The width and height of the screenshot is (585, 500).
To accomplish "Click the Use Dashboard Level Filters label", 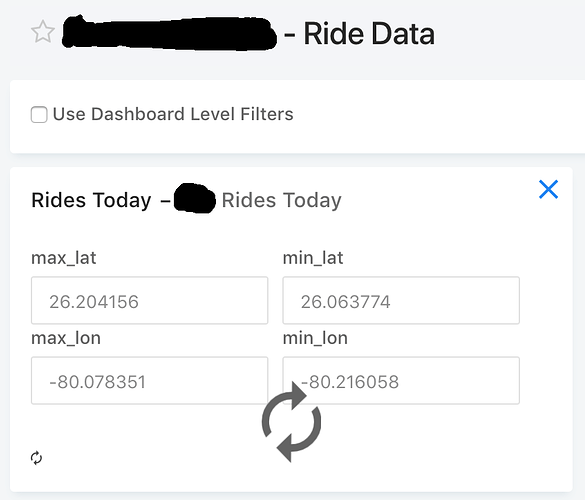I will point(173,114).
